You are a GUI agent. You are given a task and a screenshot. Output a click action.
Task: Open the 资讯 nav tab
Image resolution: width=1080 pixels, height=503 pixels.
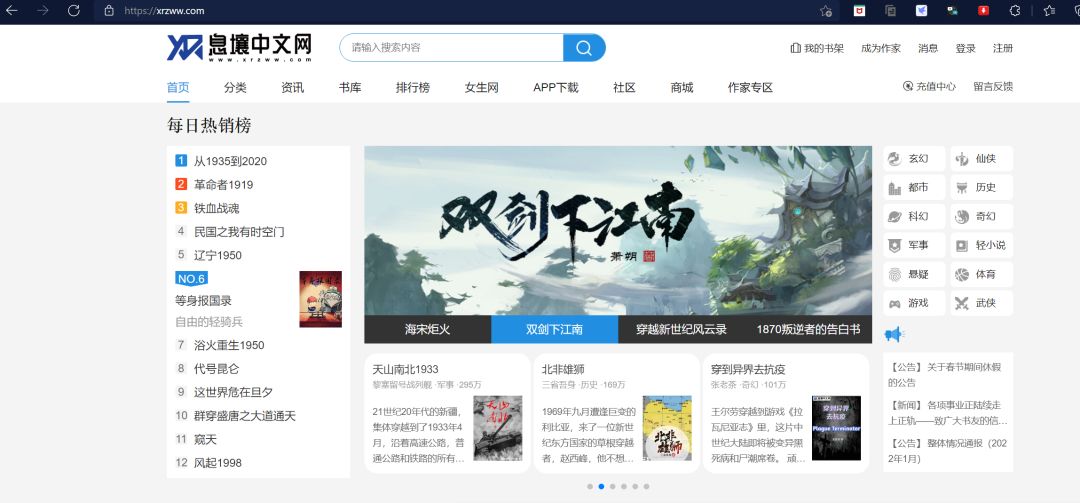(x=292, y=88)
